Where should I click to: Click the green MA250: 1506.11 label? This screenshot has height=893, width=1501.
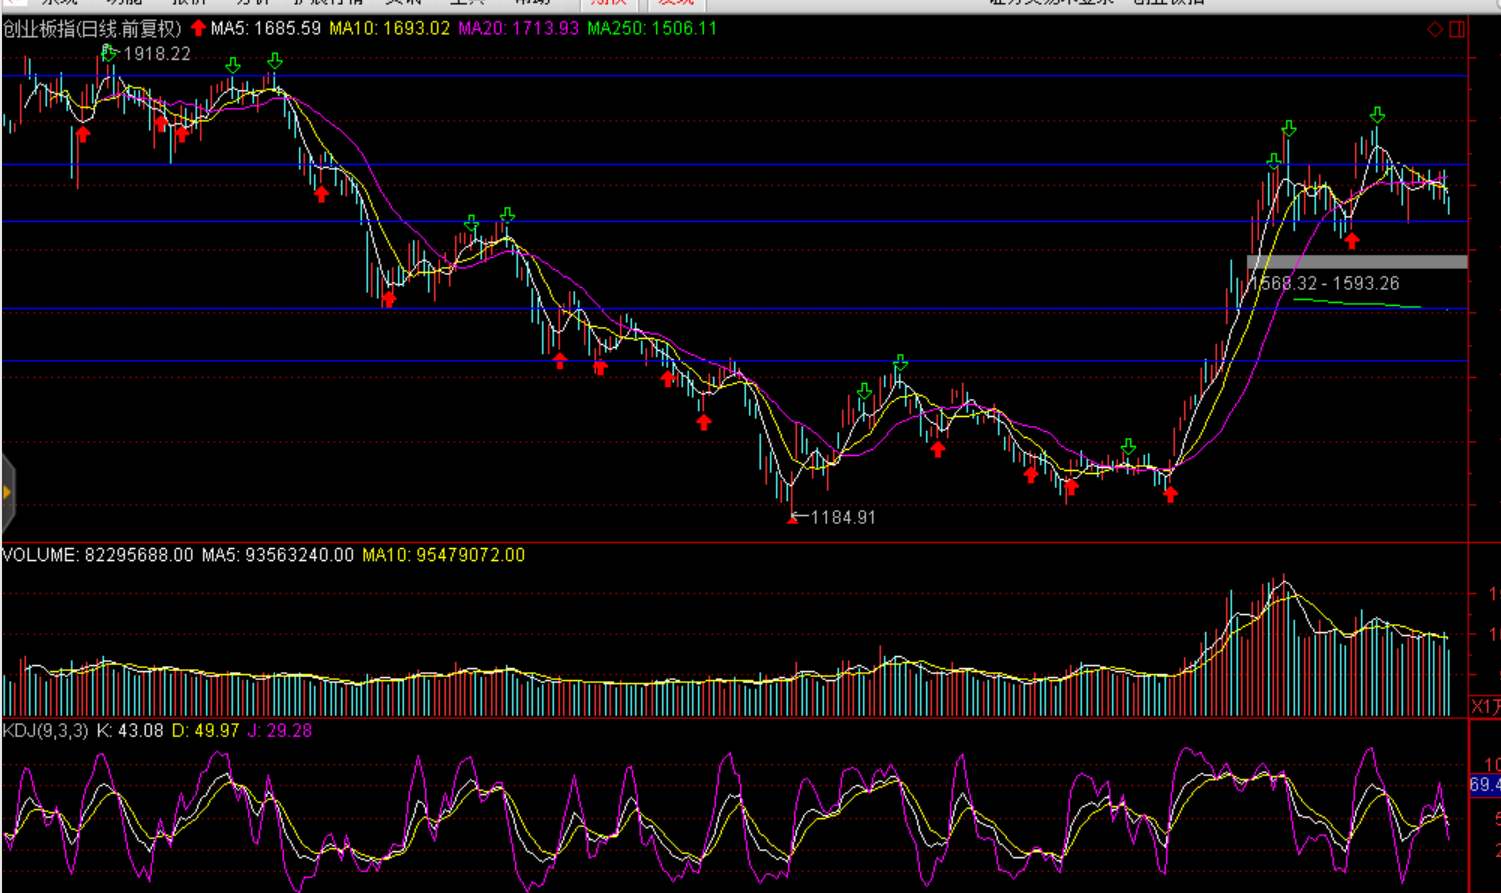point(652,29)
